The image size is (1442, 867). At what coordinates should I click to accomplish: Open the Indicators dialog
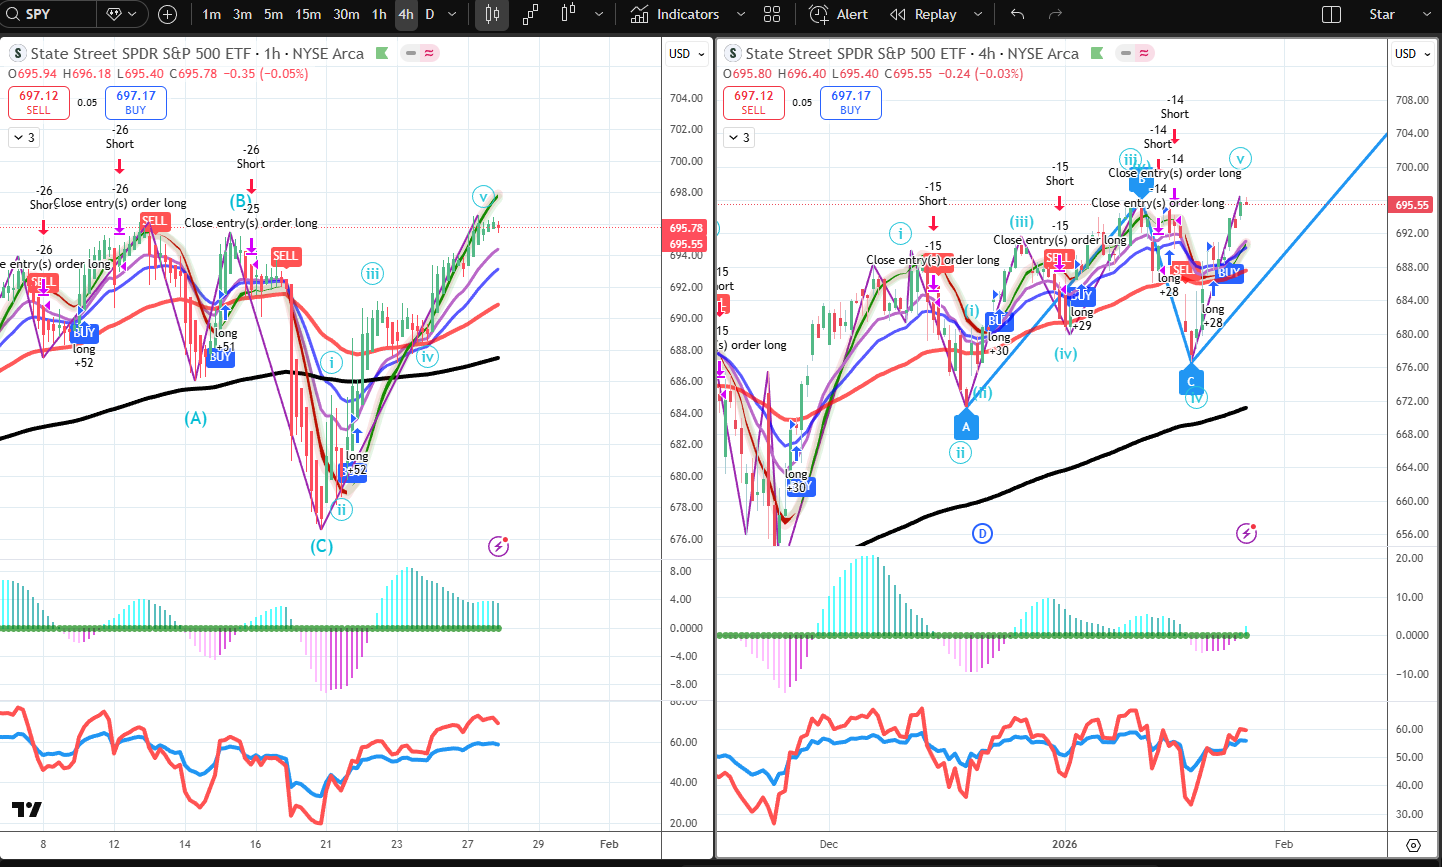coord(675,14)
